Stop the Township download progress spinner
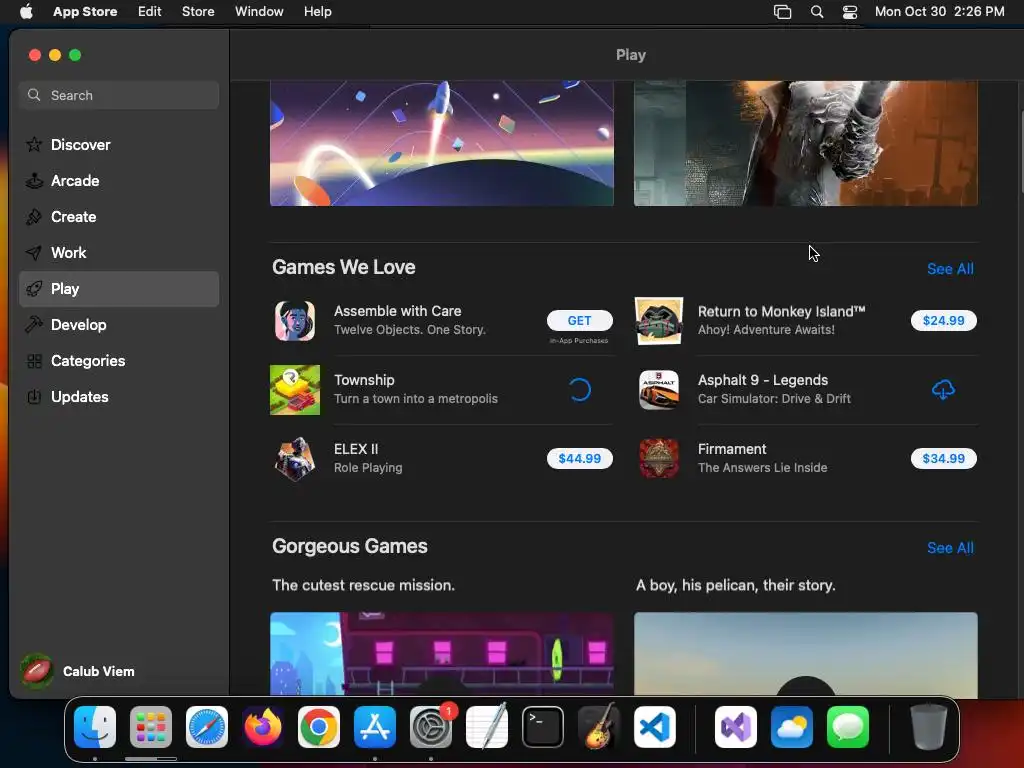The height and width of the screenshot is (768, 1024). (x=579, y=390)
